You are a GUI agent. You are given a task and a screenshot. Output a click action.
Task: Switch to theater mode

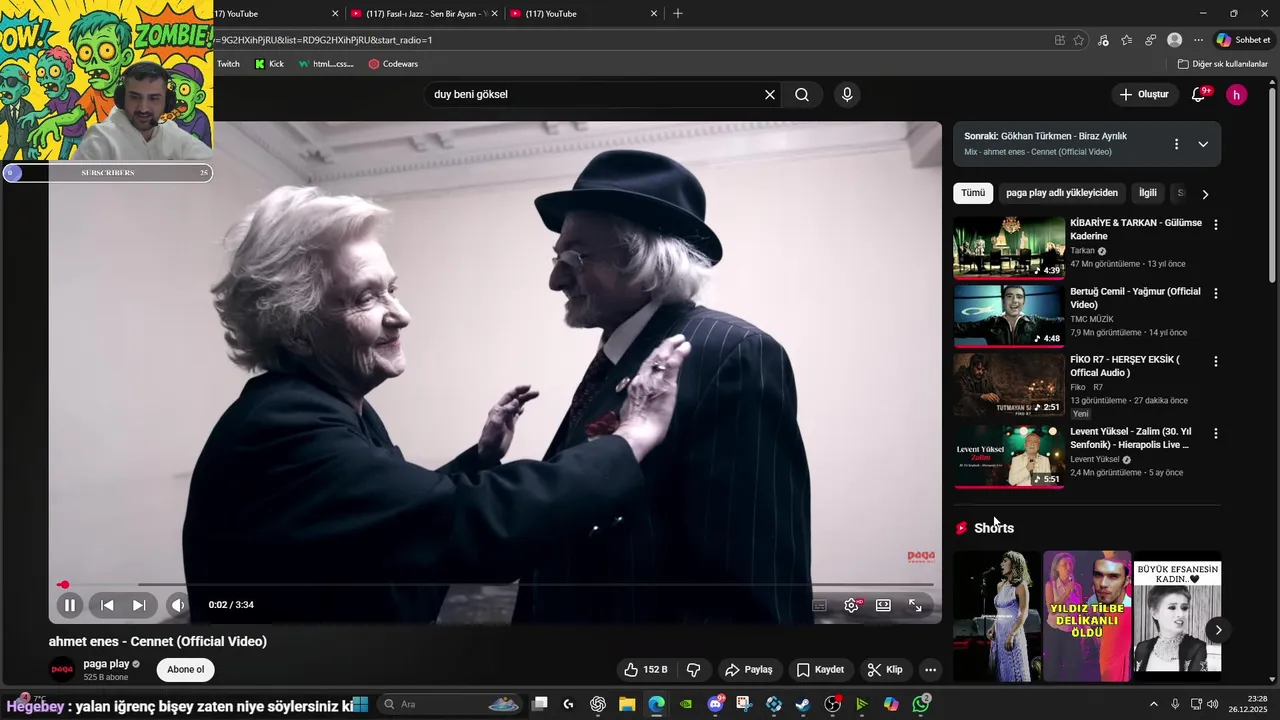point(883,605)
